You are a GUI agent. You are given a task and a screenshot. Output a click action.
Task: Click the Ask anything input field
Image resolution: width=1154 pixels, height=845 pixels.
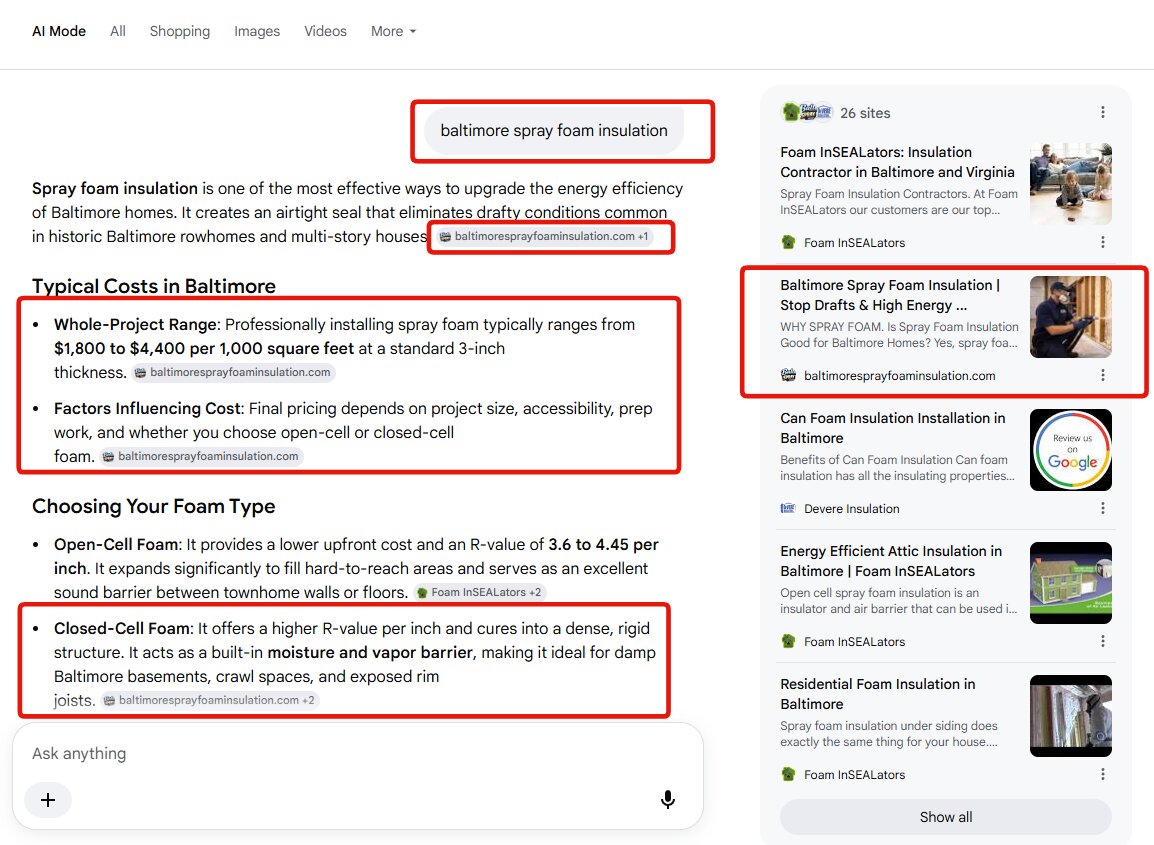tap(358, 754)
